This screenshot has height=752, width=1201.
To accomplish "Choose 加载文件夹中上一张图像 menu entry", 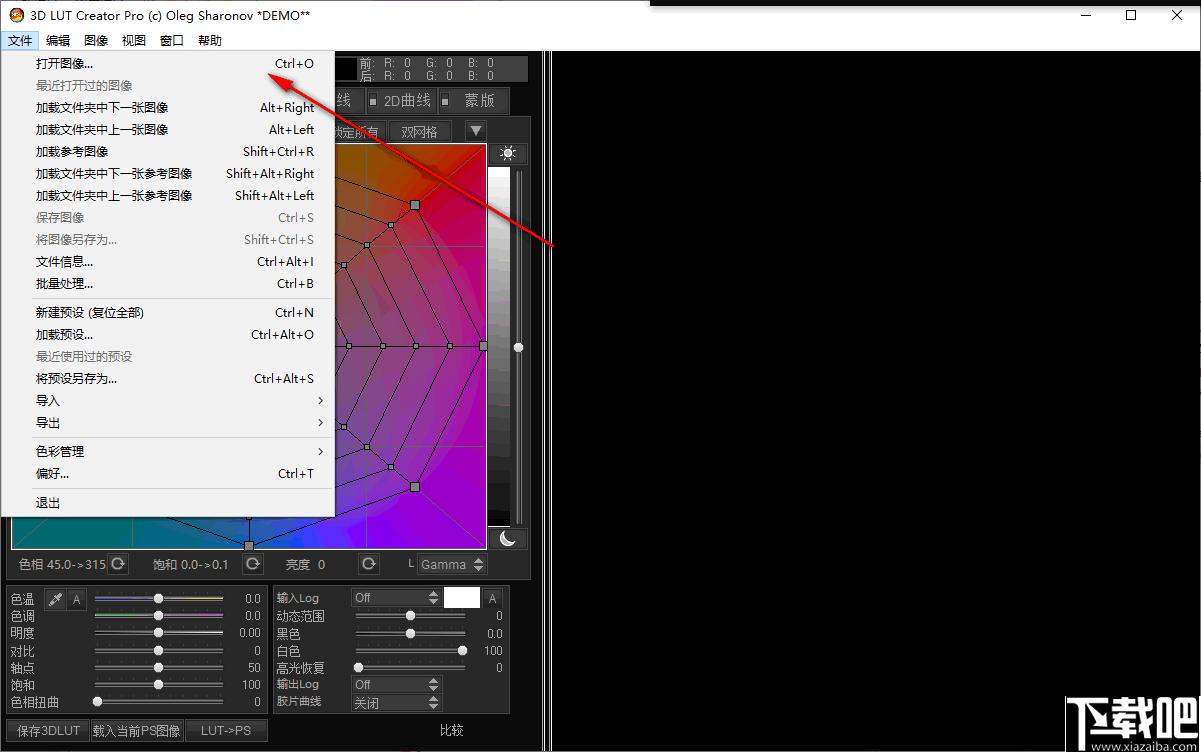I will 168,129.
